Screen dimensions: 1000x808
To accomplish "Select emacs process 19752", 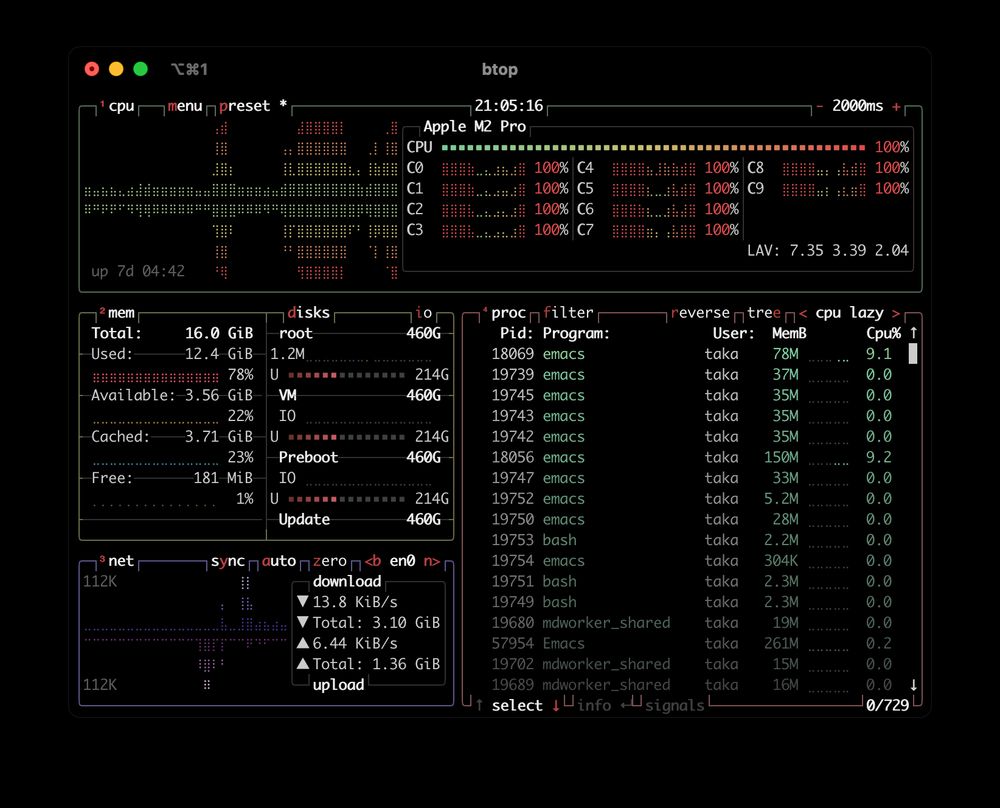I will pos(691,499).
